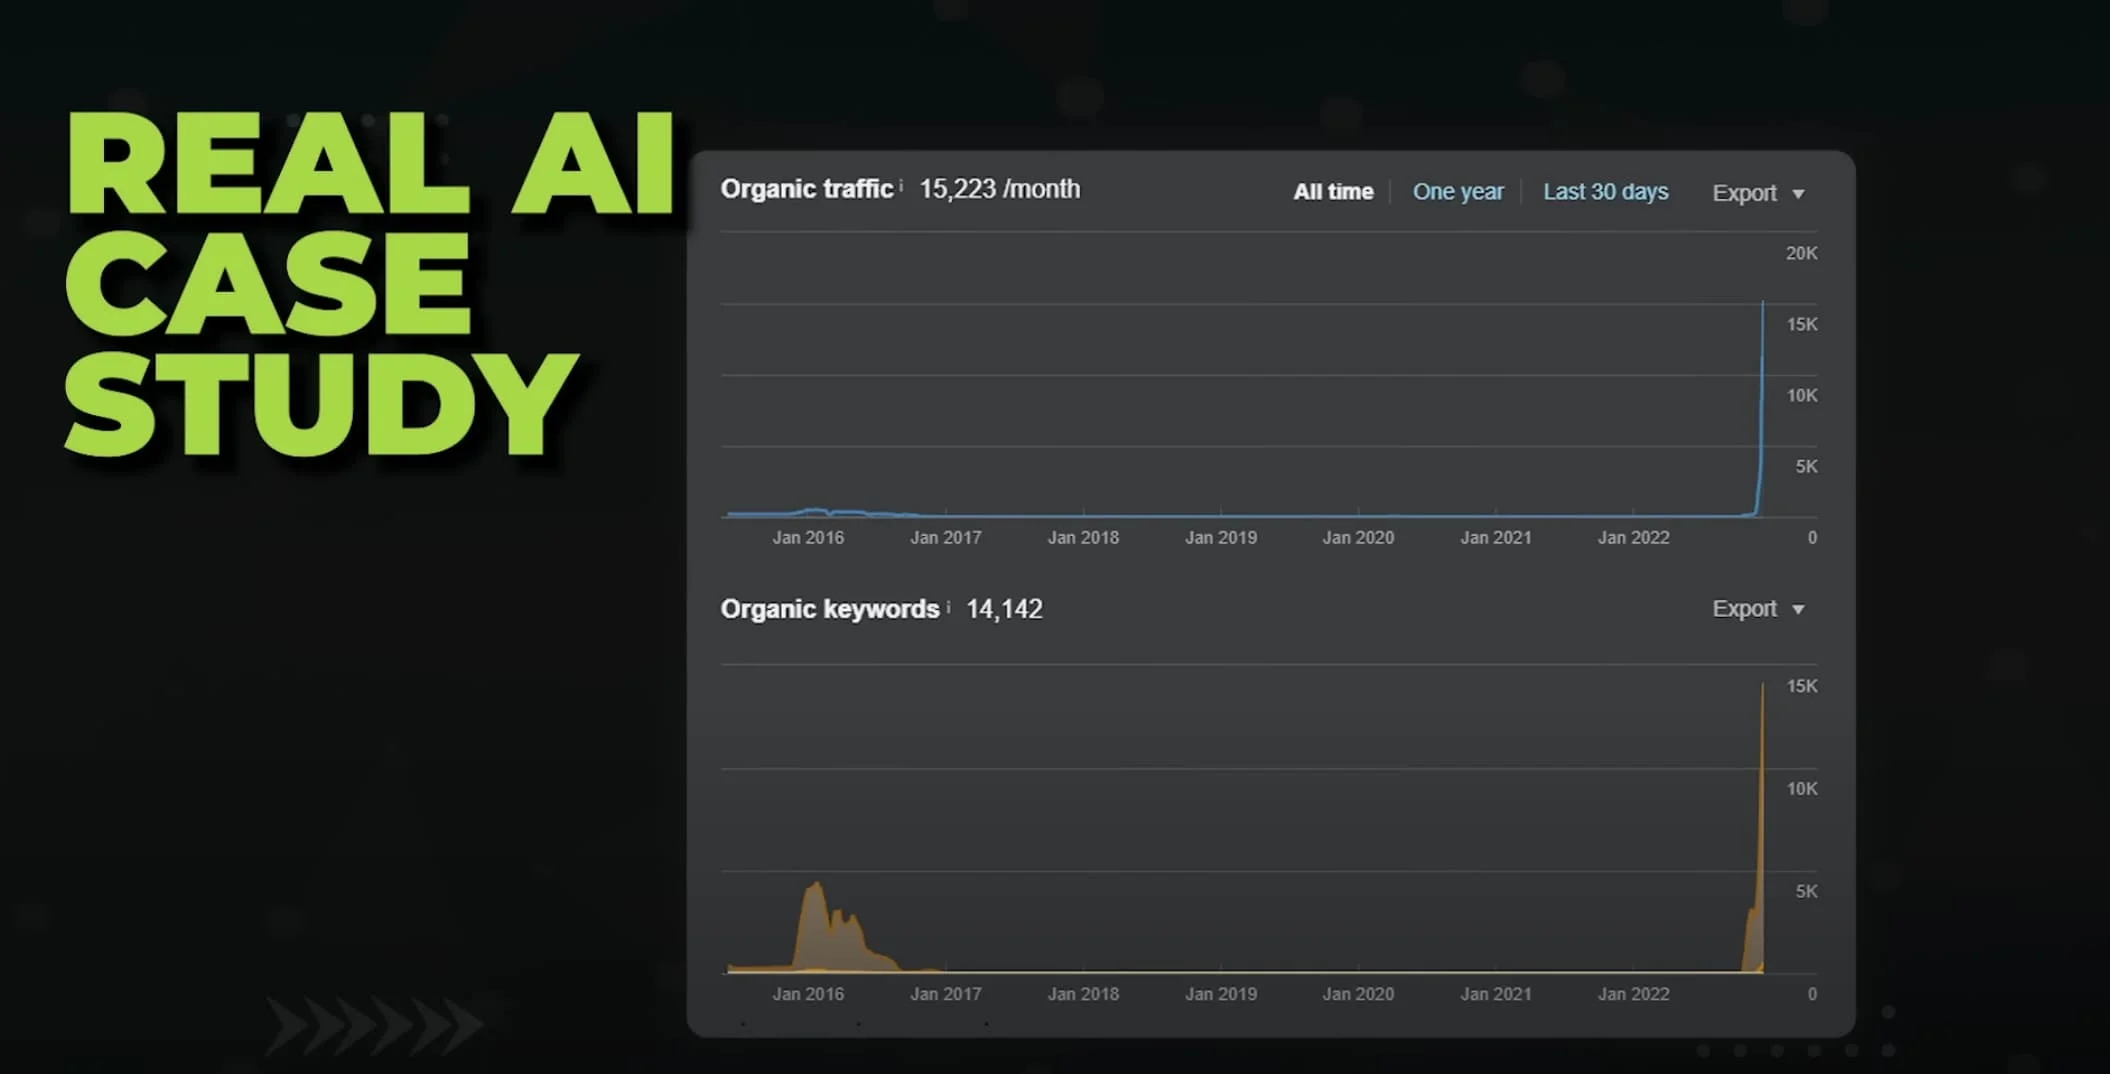Click 10K axis label on traffic chart
This screenshot has width=2110, height=1074.
(x=1801, y=396)
